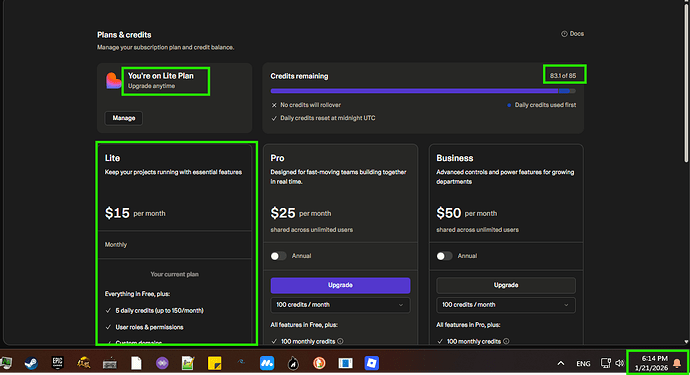
Task: Click the ENG language indicator
Action: [583, 364]
